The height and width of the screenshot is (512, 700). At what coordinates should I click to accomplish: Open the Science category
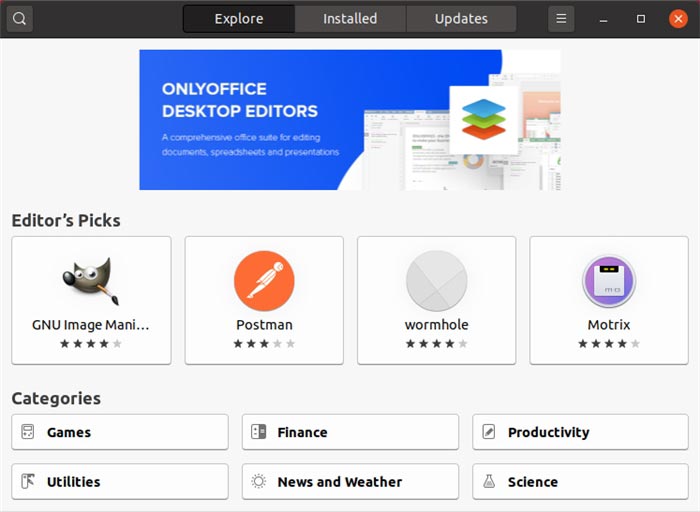click(580, 481)
